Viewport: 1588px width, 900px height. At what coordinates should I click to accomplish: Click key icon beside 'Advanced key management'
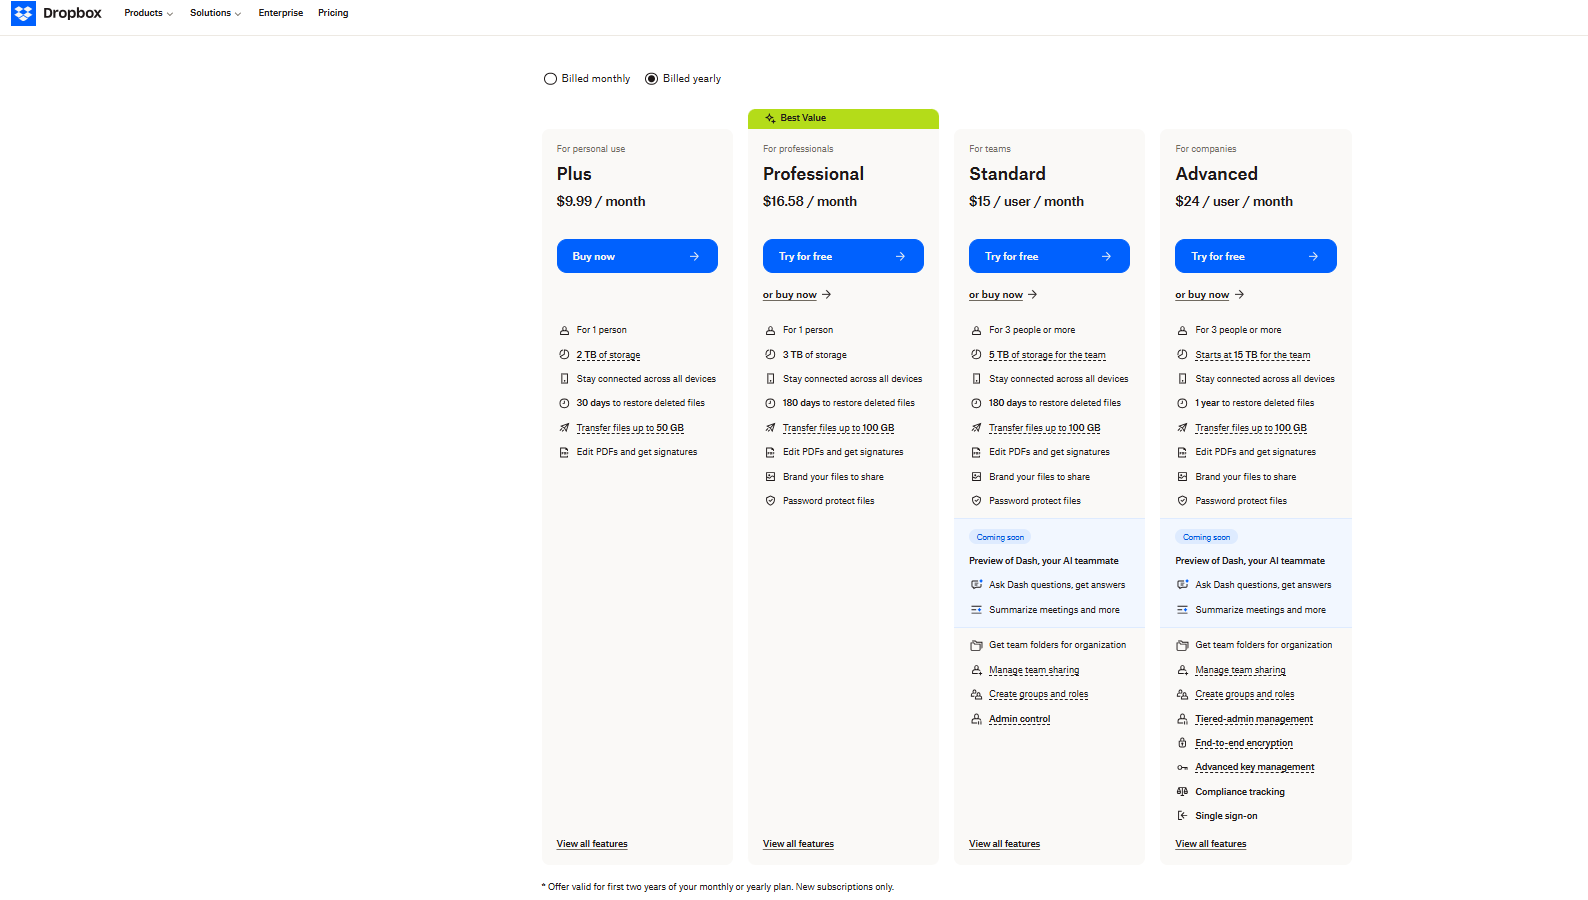click(x=1182, y=767)
